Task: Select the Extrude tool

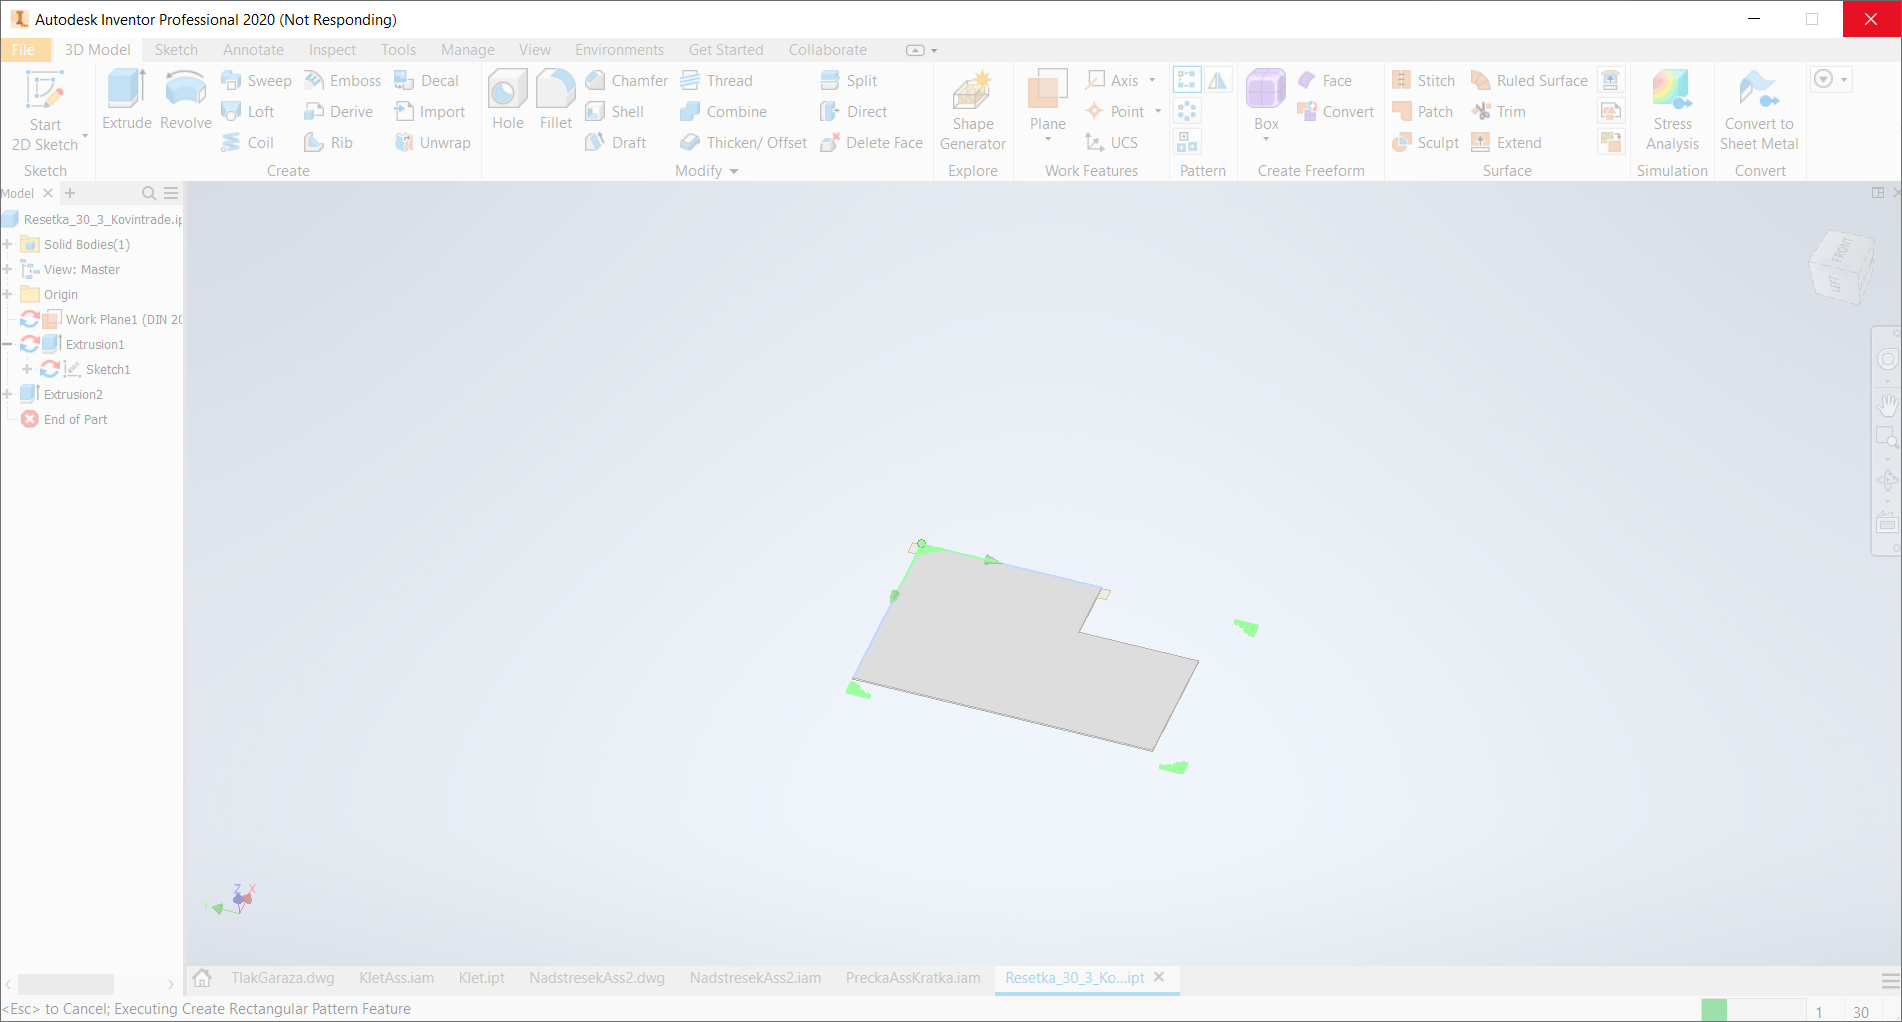Action: tap(125, 100)
